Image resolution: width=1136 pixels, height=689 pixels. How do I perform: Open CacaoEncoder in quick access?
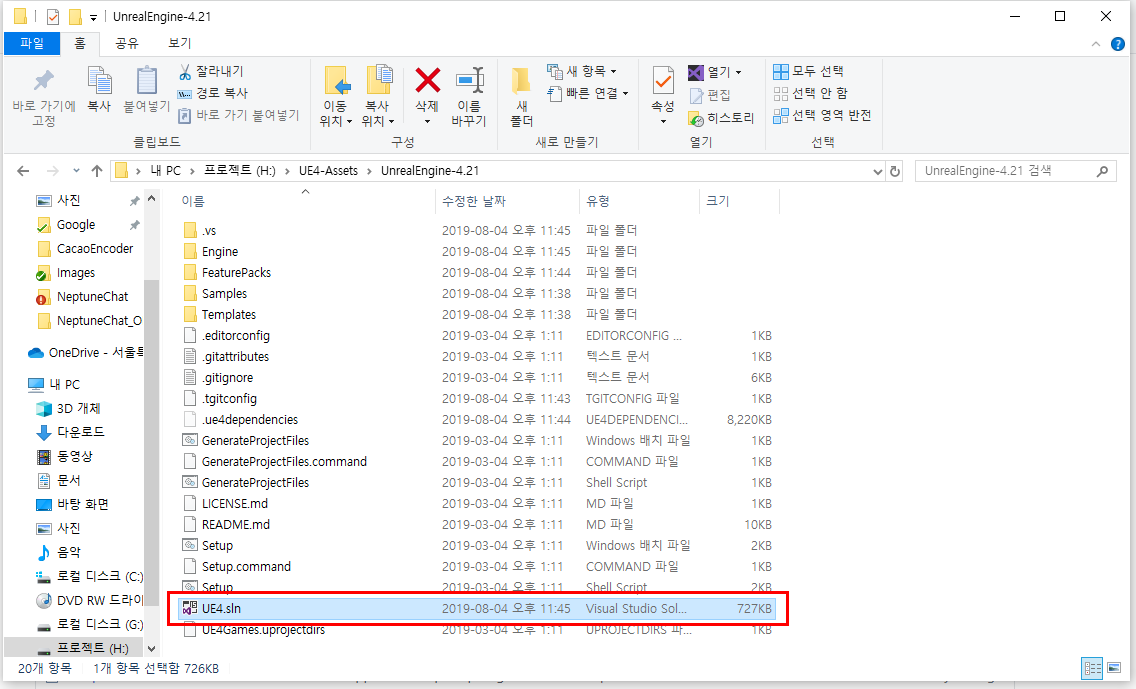tap(85, 249)
